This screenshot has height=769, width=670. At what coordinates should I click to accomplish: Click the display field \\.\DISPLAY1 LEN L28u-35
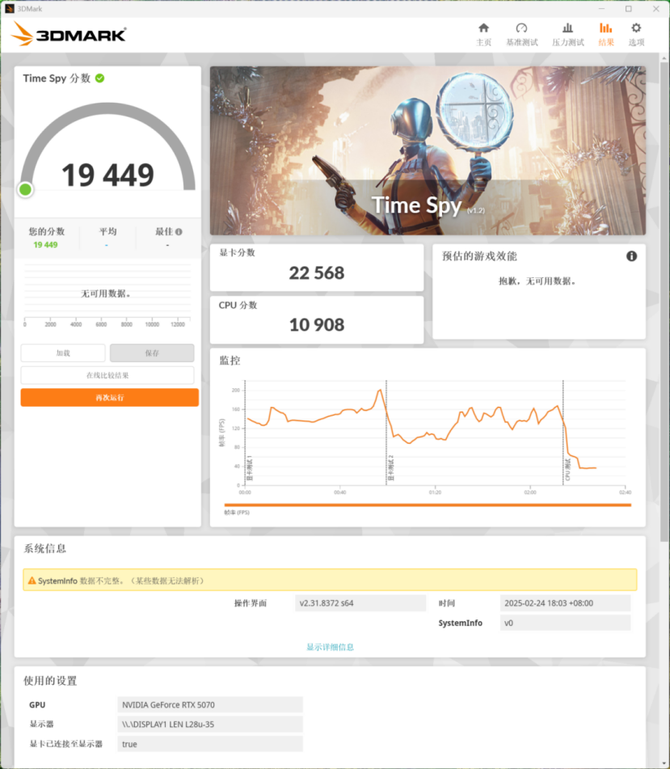(210, 724)
